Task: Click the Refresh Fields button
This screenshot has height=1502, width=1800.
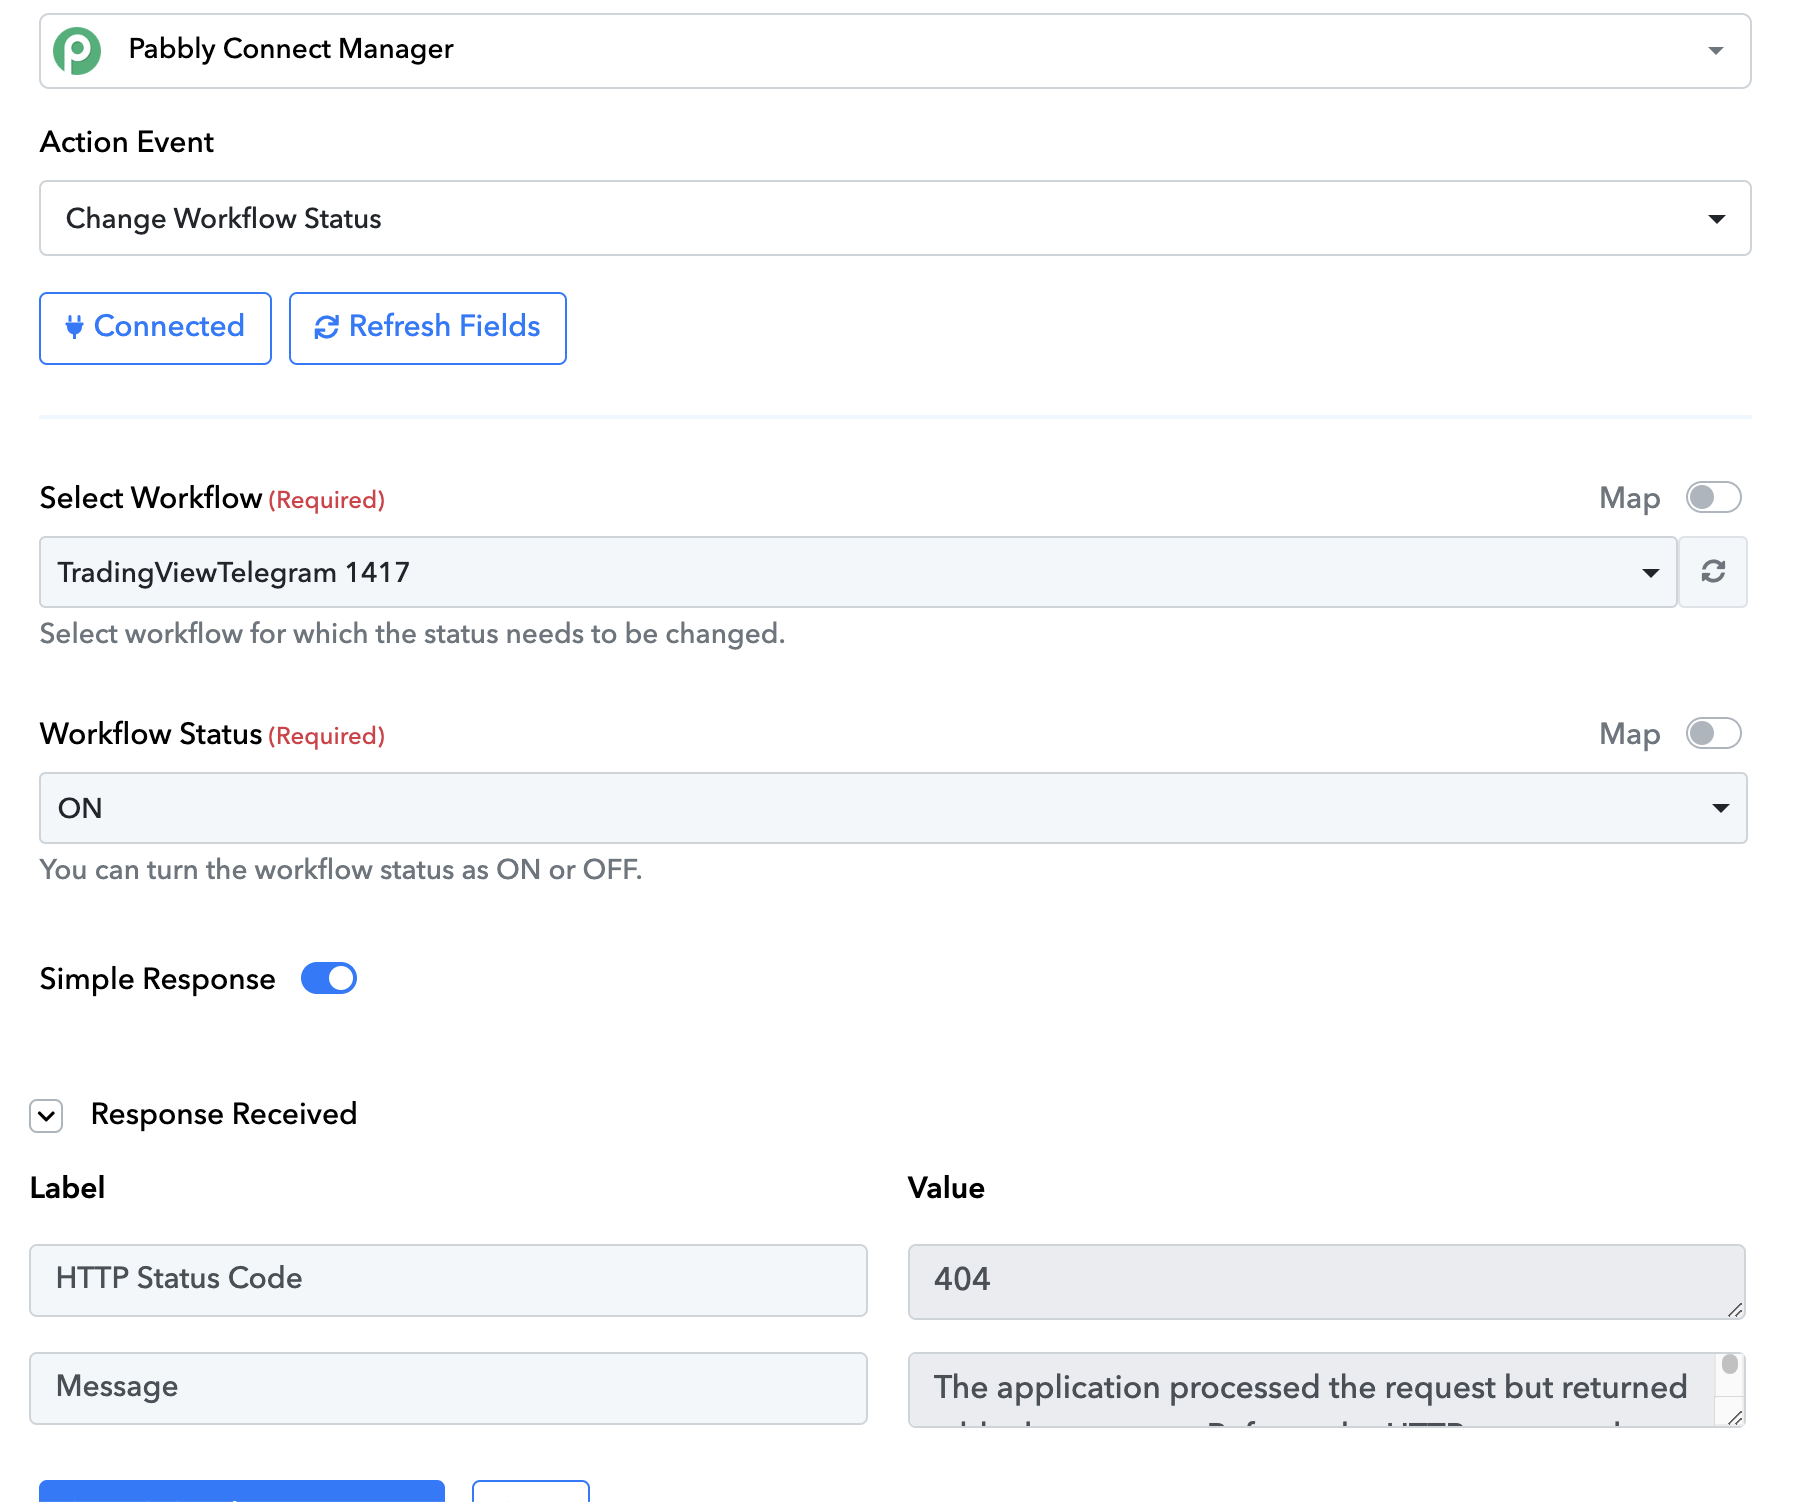Action: pyautogui.click(x=428, y=328)
